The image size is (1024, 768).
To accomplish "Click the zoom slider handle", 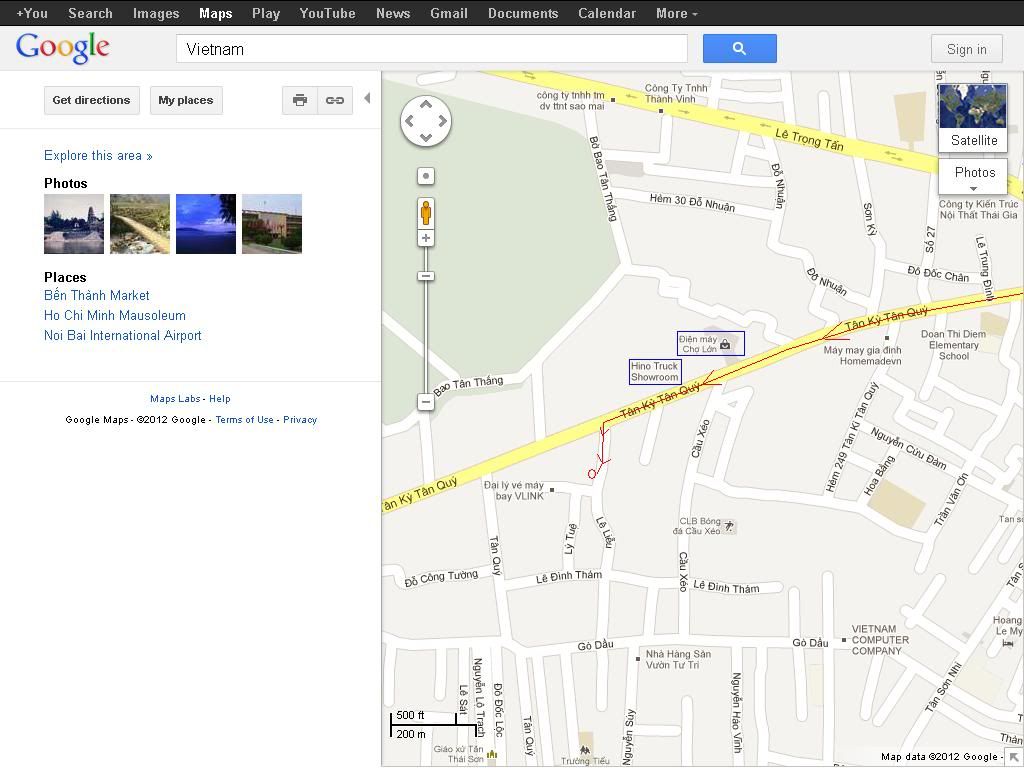I will pos(426,276).
